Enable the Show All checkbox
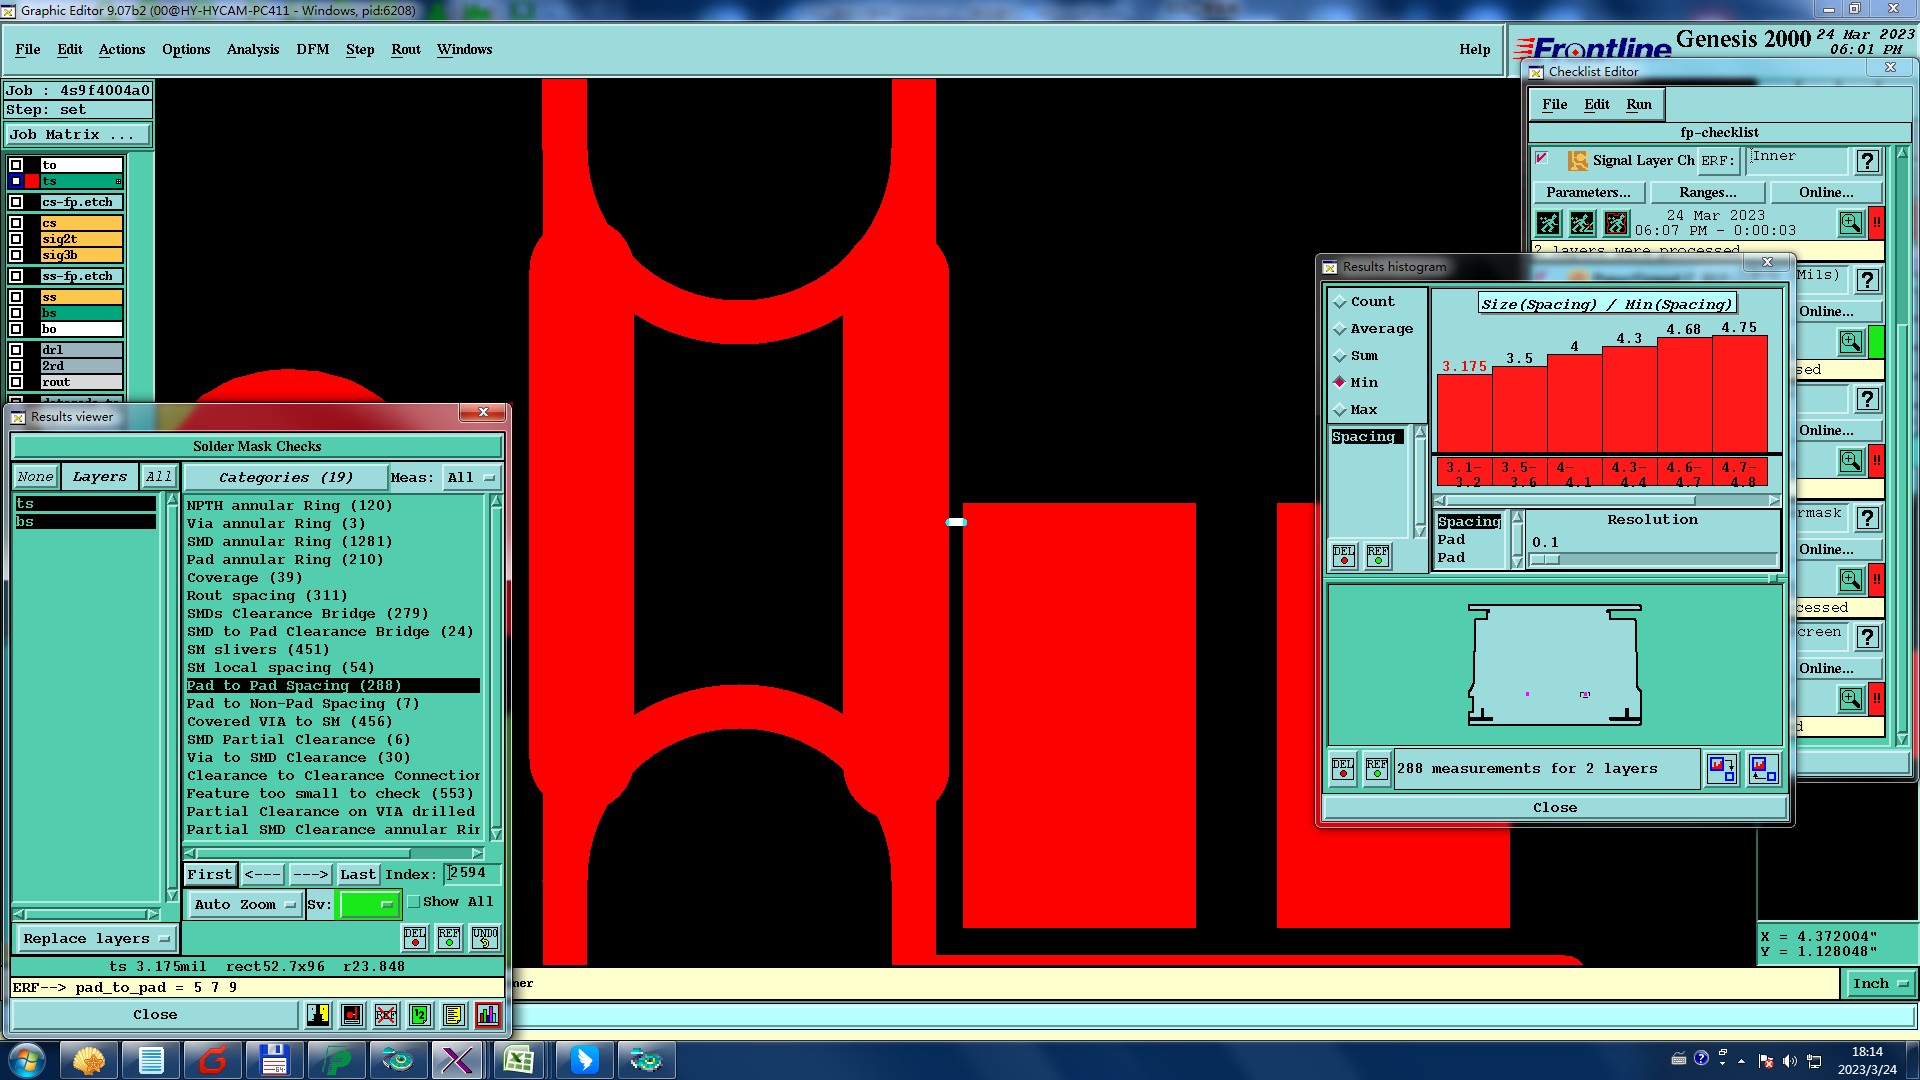 coord(414,902)
